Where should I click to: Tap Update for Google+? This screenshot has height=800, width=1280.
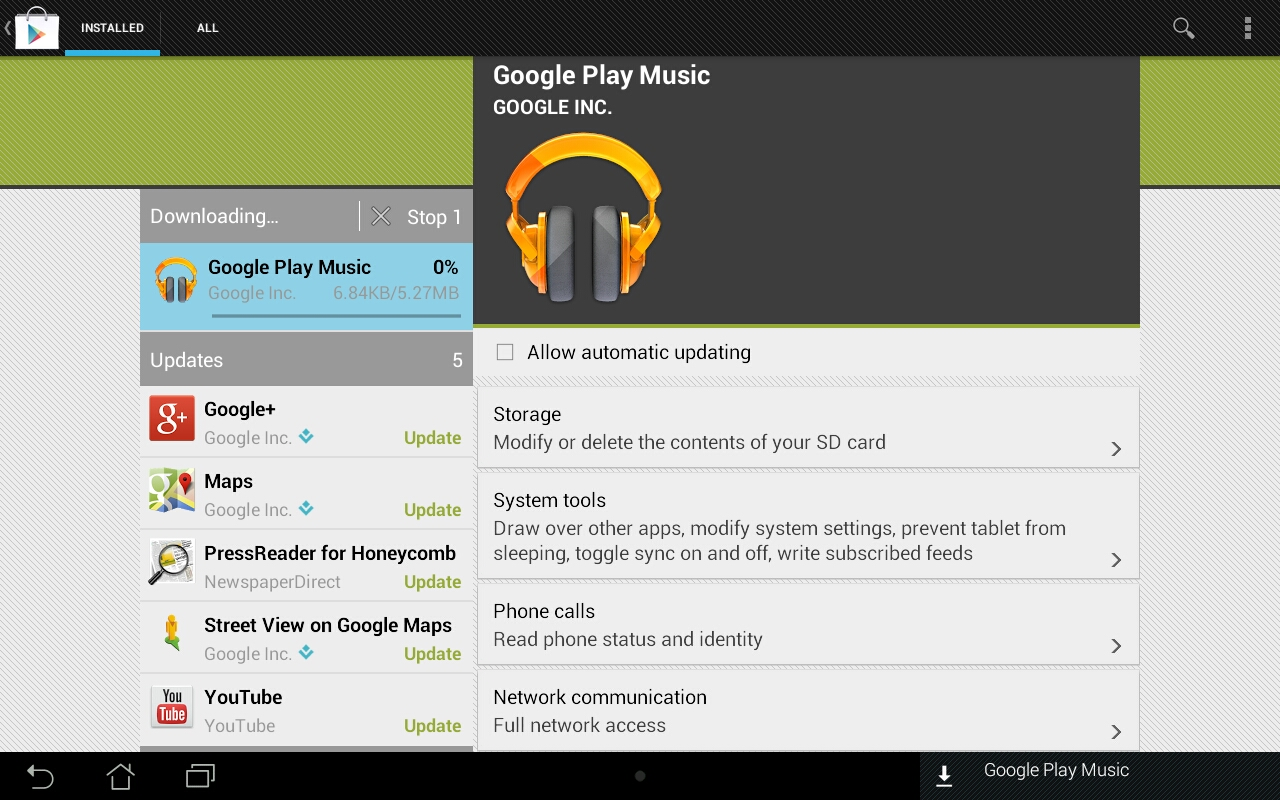click(x=432, y=437)
